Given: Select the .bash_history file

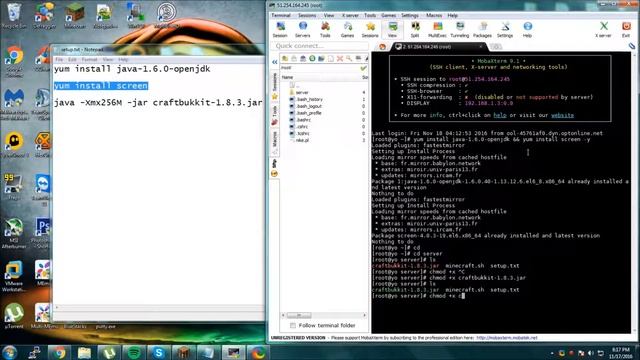Looking at the screenshot, I should [x=309, y=99].
